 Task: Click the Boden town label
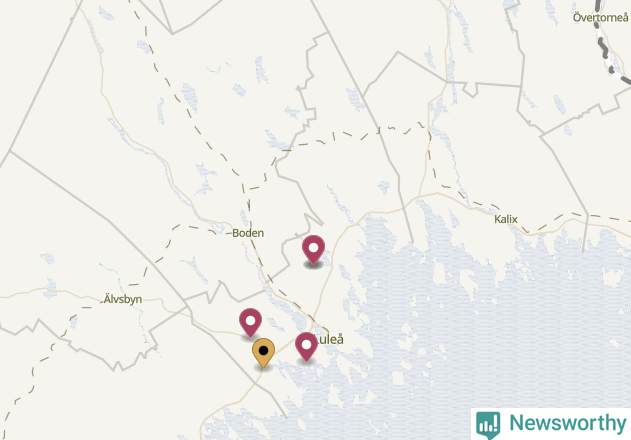point(248,233)
